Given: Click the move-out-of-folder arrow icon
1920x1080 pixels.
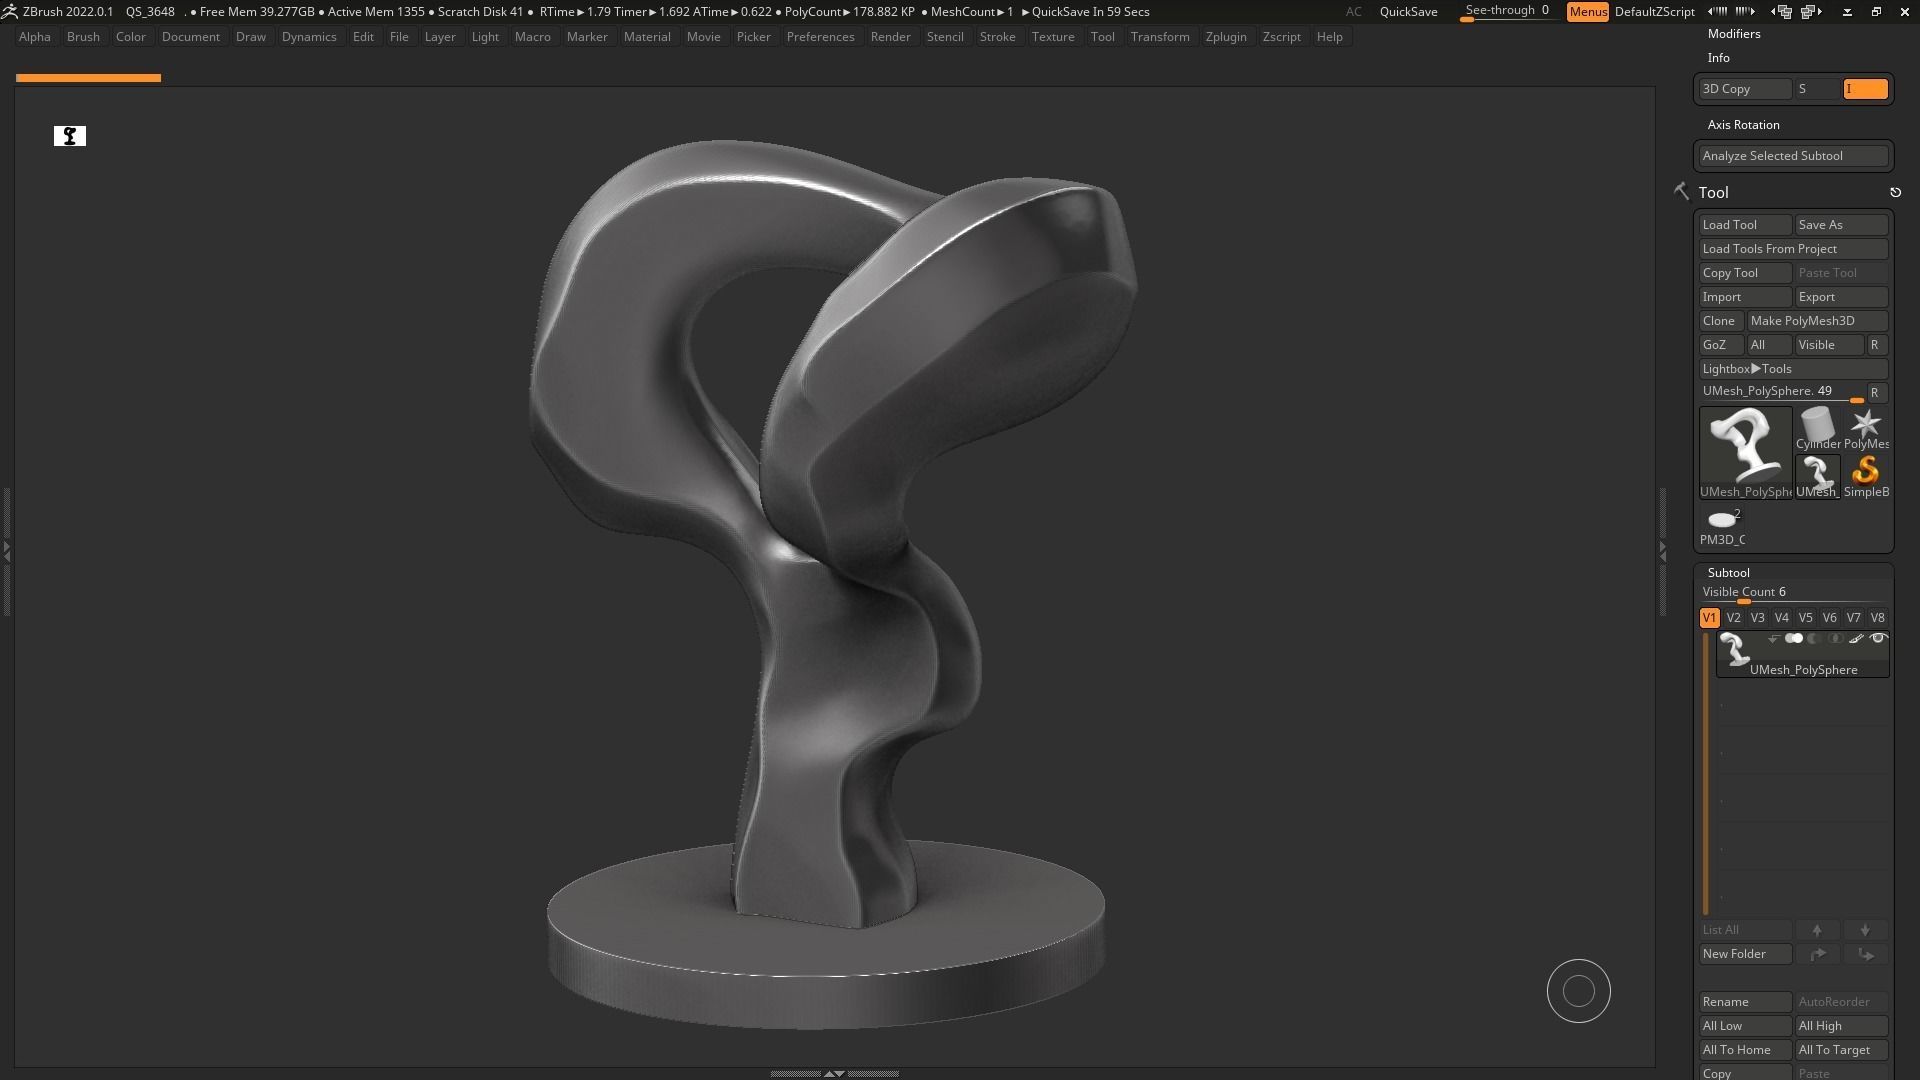Looking at the screenshot, I should pyautogui.click(x=1865, y=954).
